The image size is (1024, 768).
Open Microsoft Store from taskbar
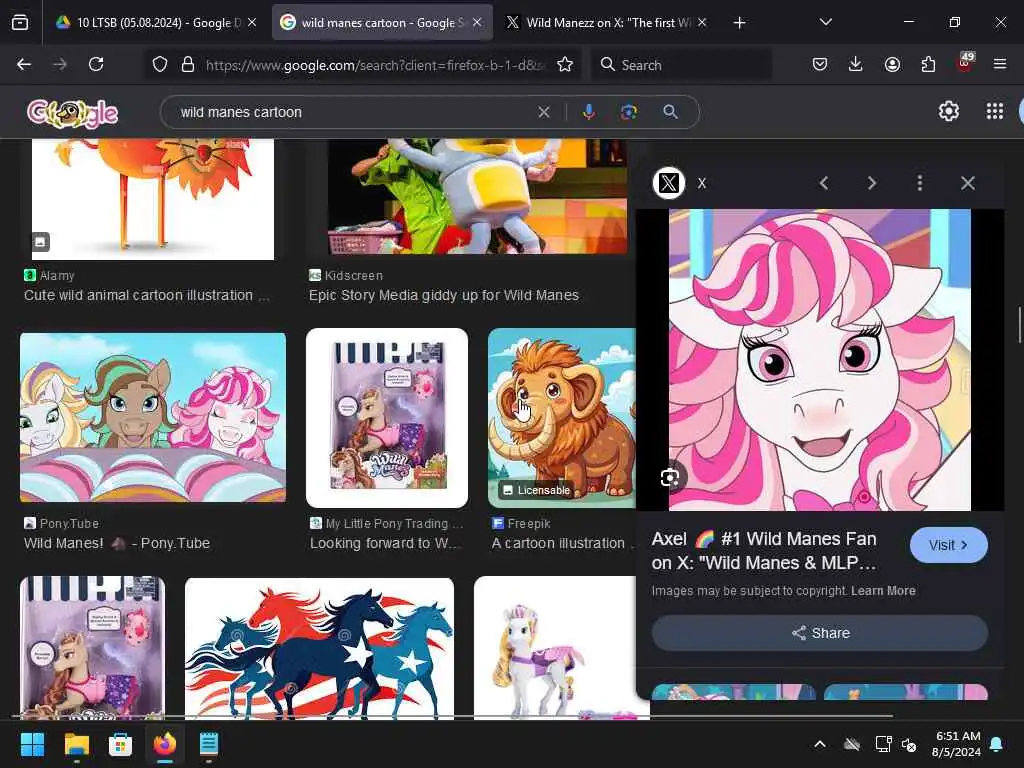point(120,744)
